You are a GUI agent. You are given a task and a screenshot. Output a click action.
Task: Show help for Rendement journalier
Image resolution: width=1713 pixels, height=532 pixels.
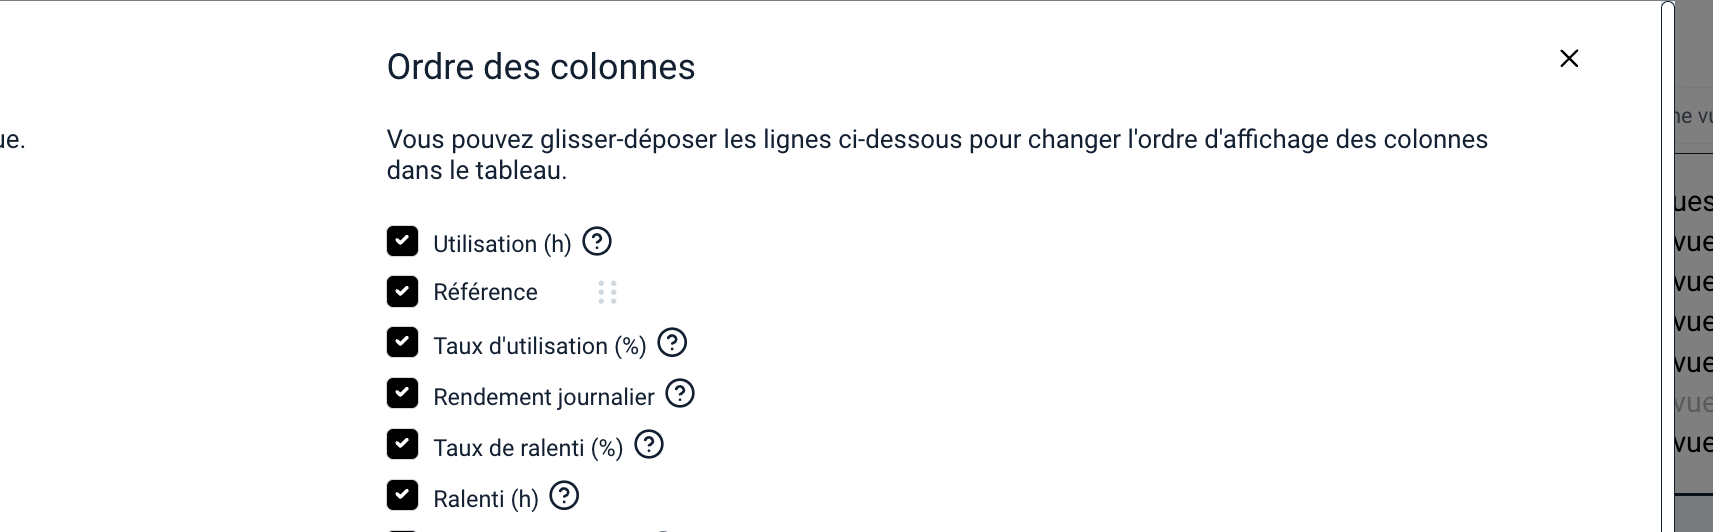point(680,394)
